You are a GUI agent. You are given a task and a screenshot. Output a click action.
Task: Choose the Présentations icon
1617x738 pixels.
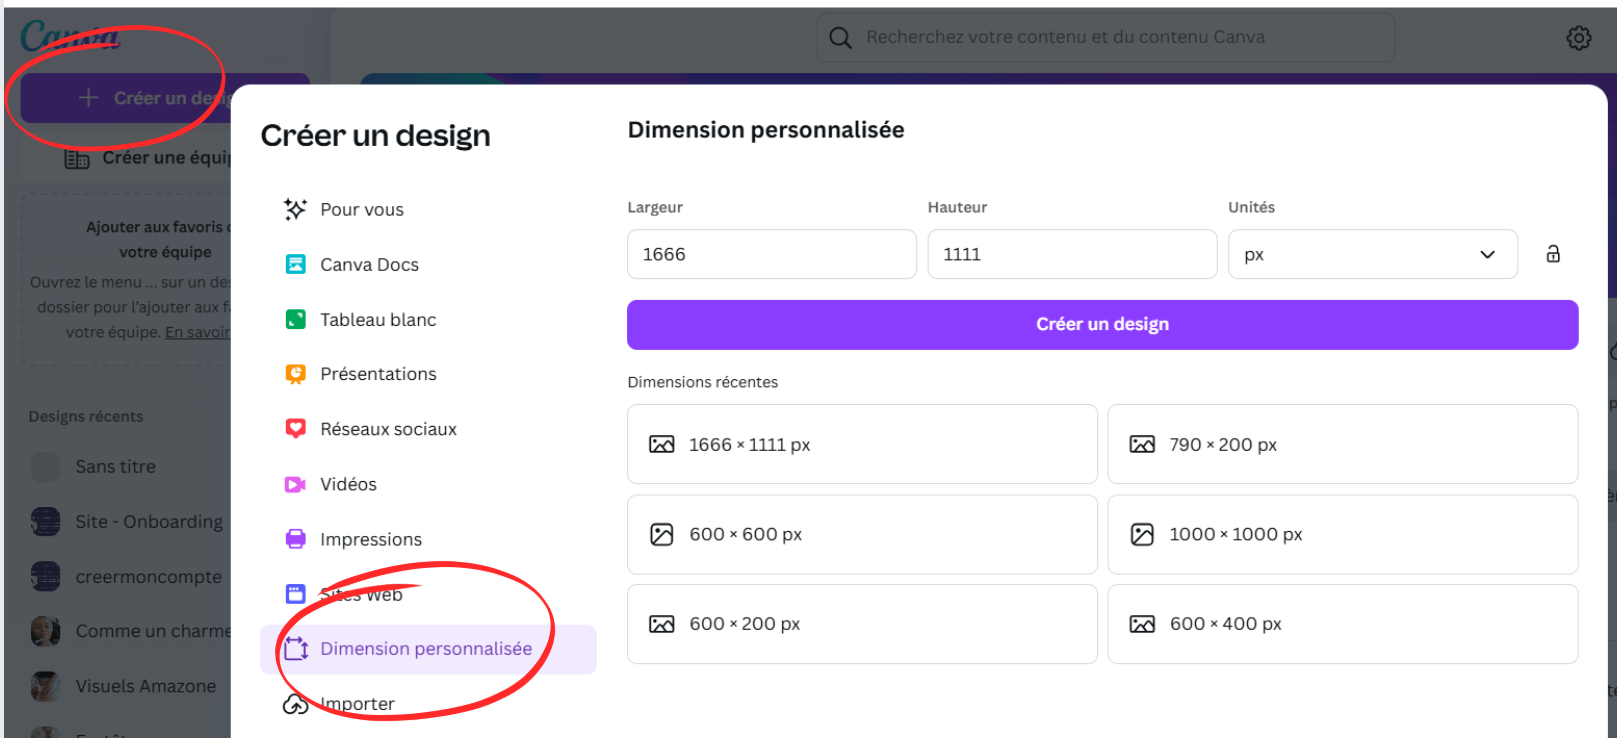click(x=296, y=374)
